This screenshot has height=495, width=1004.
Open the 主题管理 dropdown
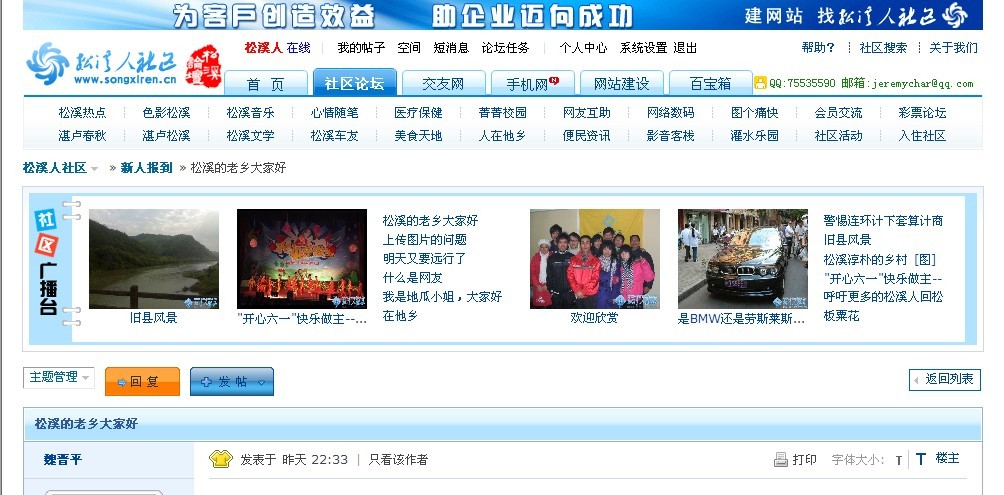point(59,378)
